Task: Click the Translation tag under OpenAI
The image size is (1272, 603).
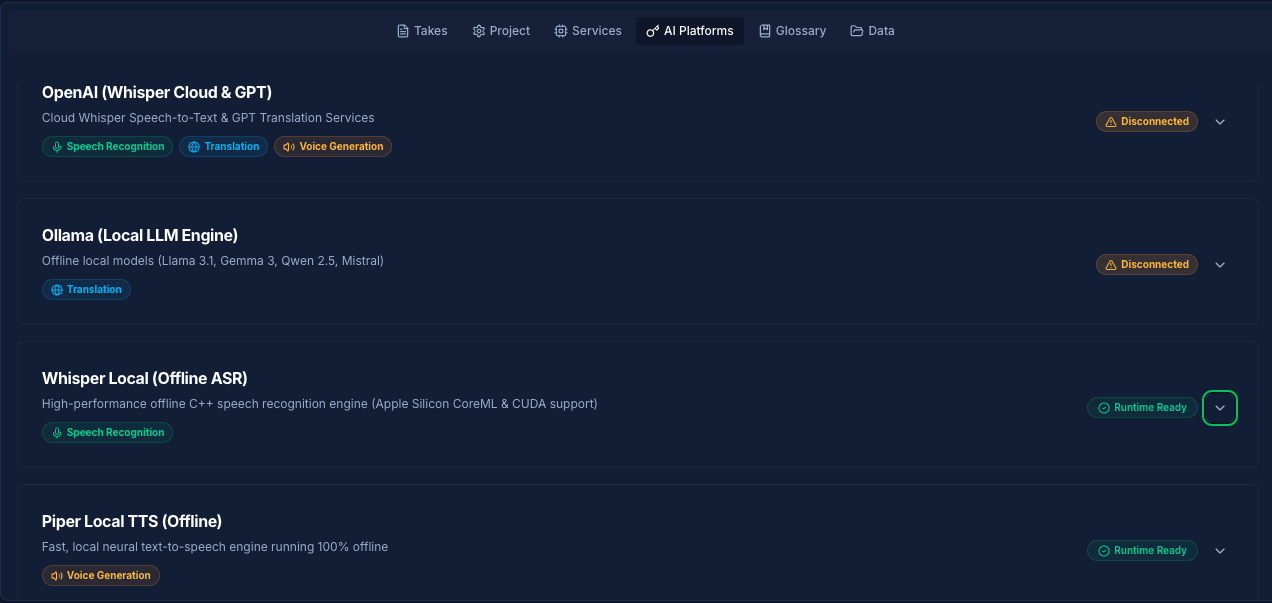Action: tap(223, 147)
